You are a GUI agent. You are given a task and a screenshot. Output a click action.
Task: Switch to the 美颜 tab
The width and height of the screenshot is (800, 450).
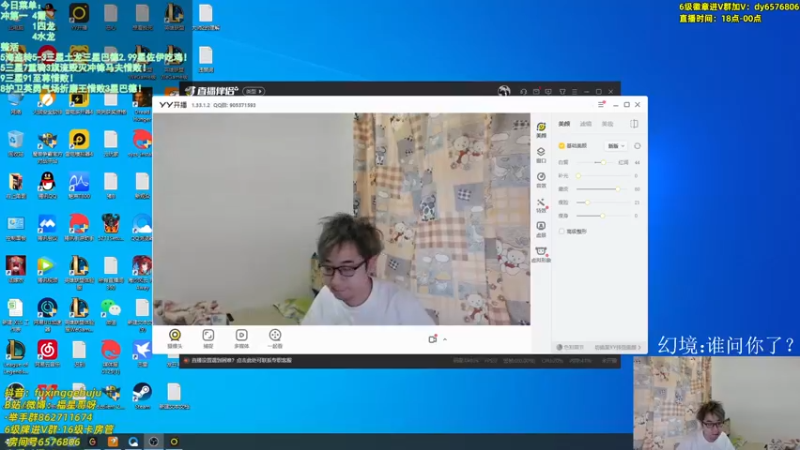click(564, 123)
